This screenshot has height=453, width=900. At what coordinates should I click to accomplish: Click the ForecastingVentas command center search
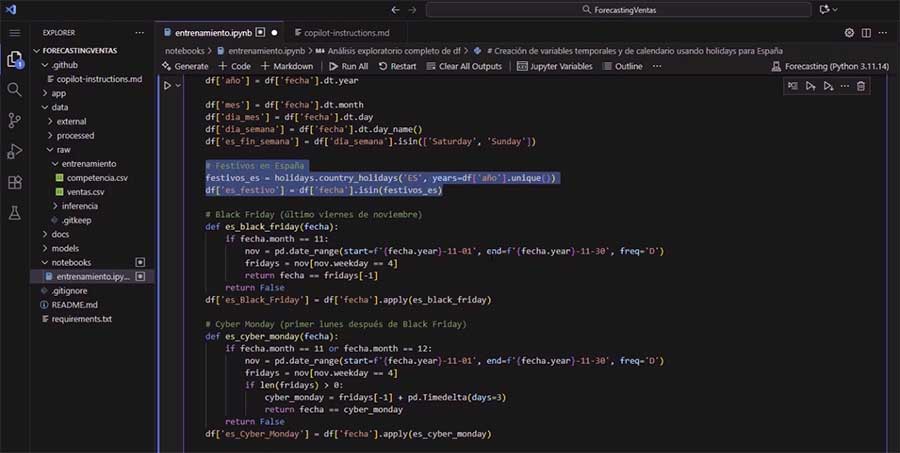coord(619,10)
